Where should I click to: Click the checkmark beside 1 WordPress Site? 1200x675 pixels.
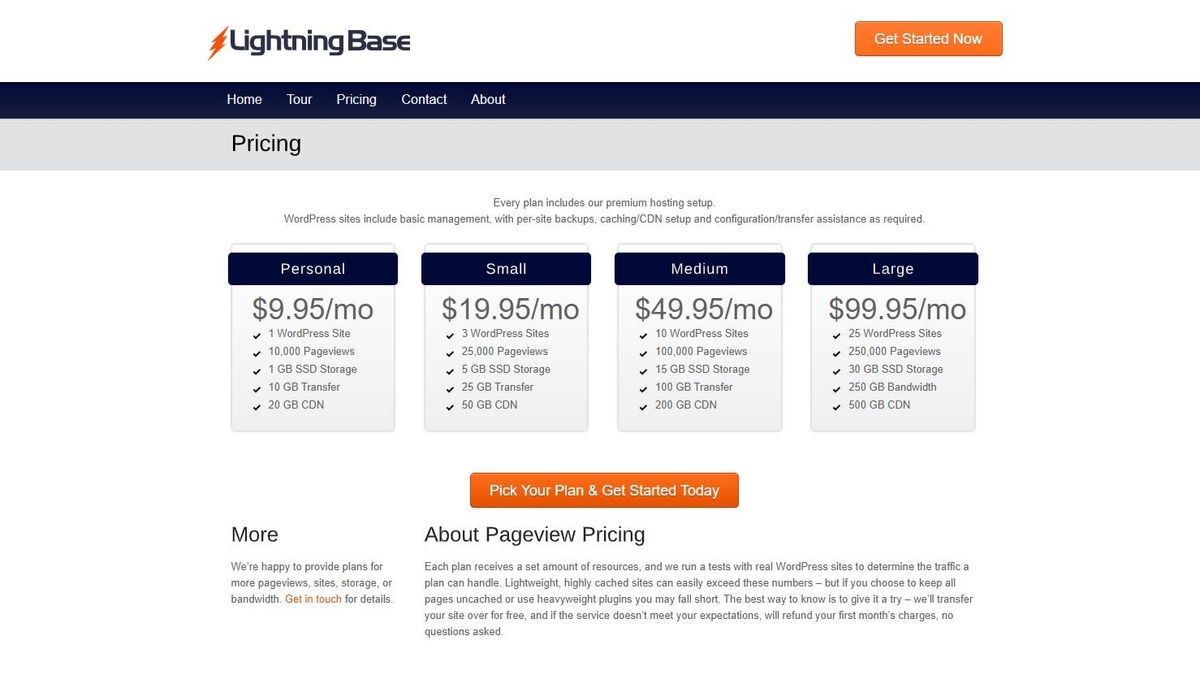coord(257,334)
